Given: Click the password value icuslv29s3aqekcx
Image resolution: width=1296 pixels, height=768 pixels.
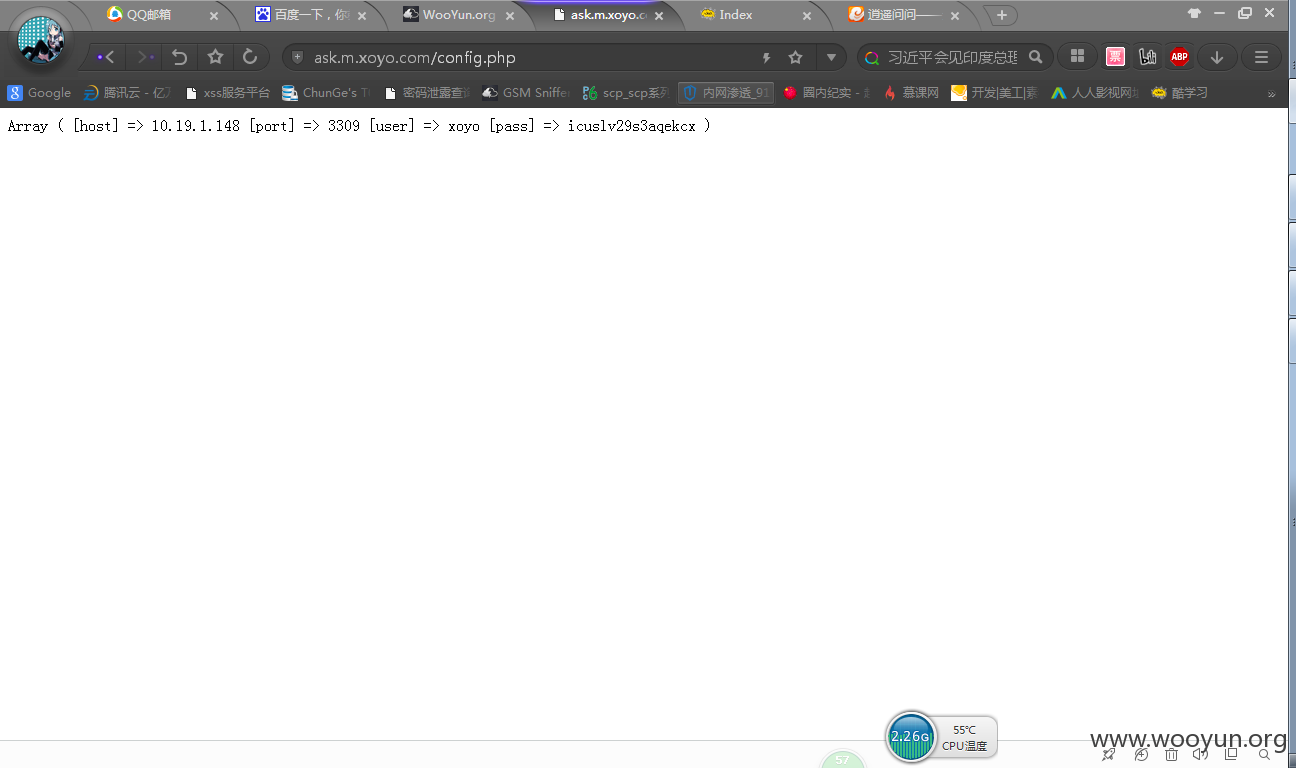Looking at the screenshot, I should [631, 126].
